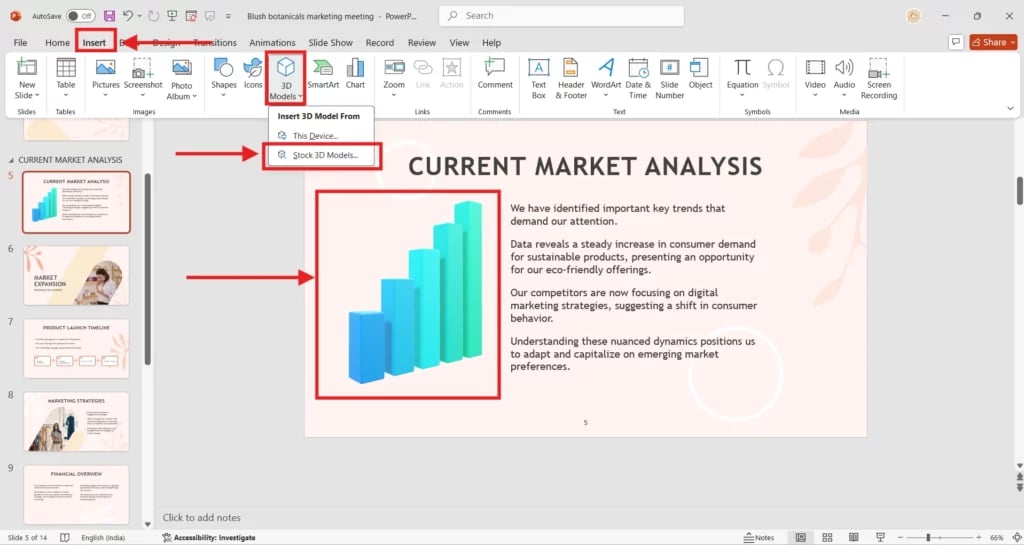Image resolution: width=1024 pixels, height=545 pixels.
Task: Insert a Table from the ribbon
Action: 65,73
